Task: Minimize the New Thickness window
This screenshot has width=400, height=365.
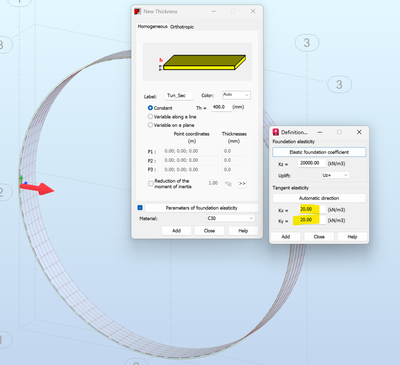Action: (x=214, y=11)
